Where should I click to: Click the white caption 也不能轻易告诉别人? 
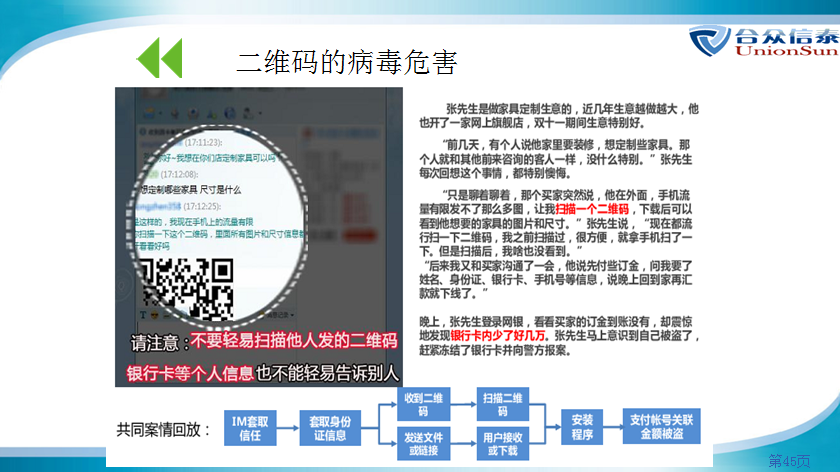click(x=327, y=373)
